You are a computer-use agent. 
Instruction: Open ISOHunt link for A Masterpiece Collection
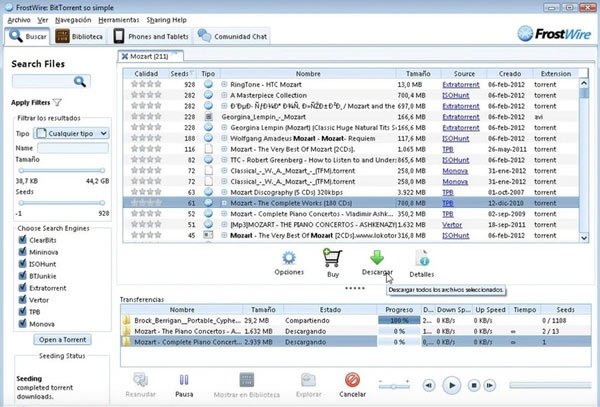[x=456, y=95]
